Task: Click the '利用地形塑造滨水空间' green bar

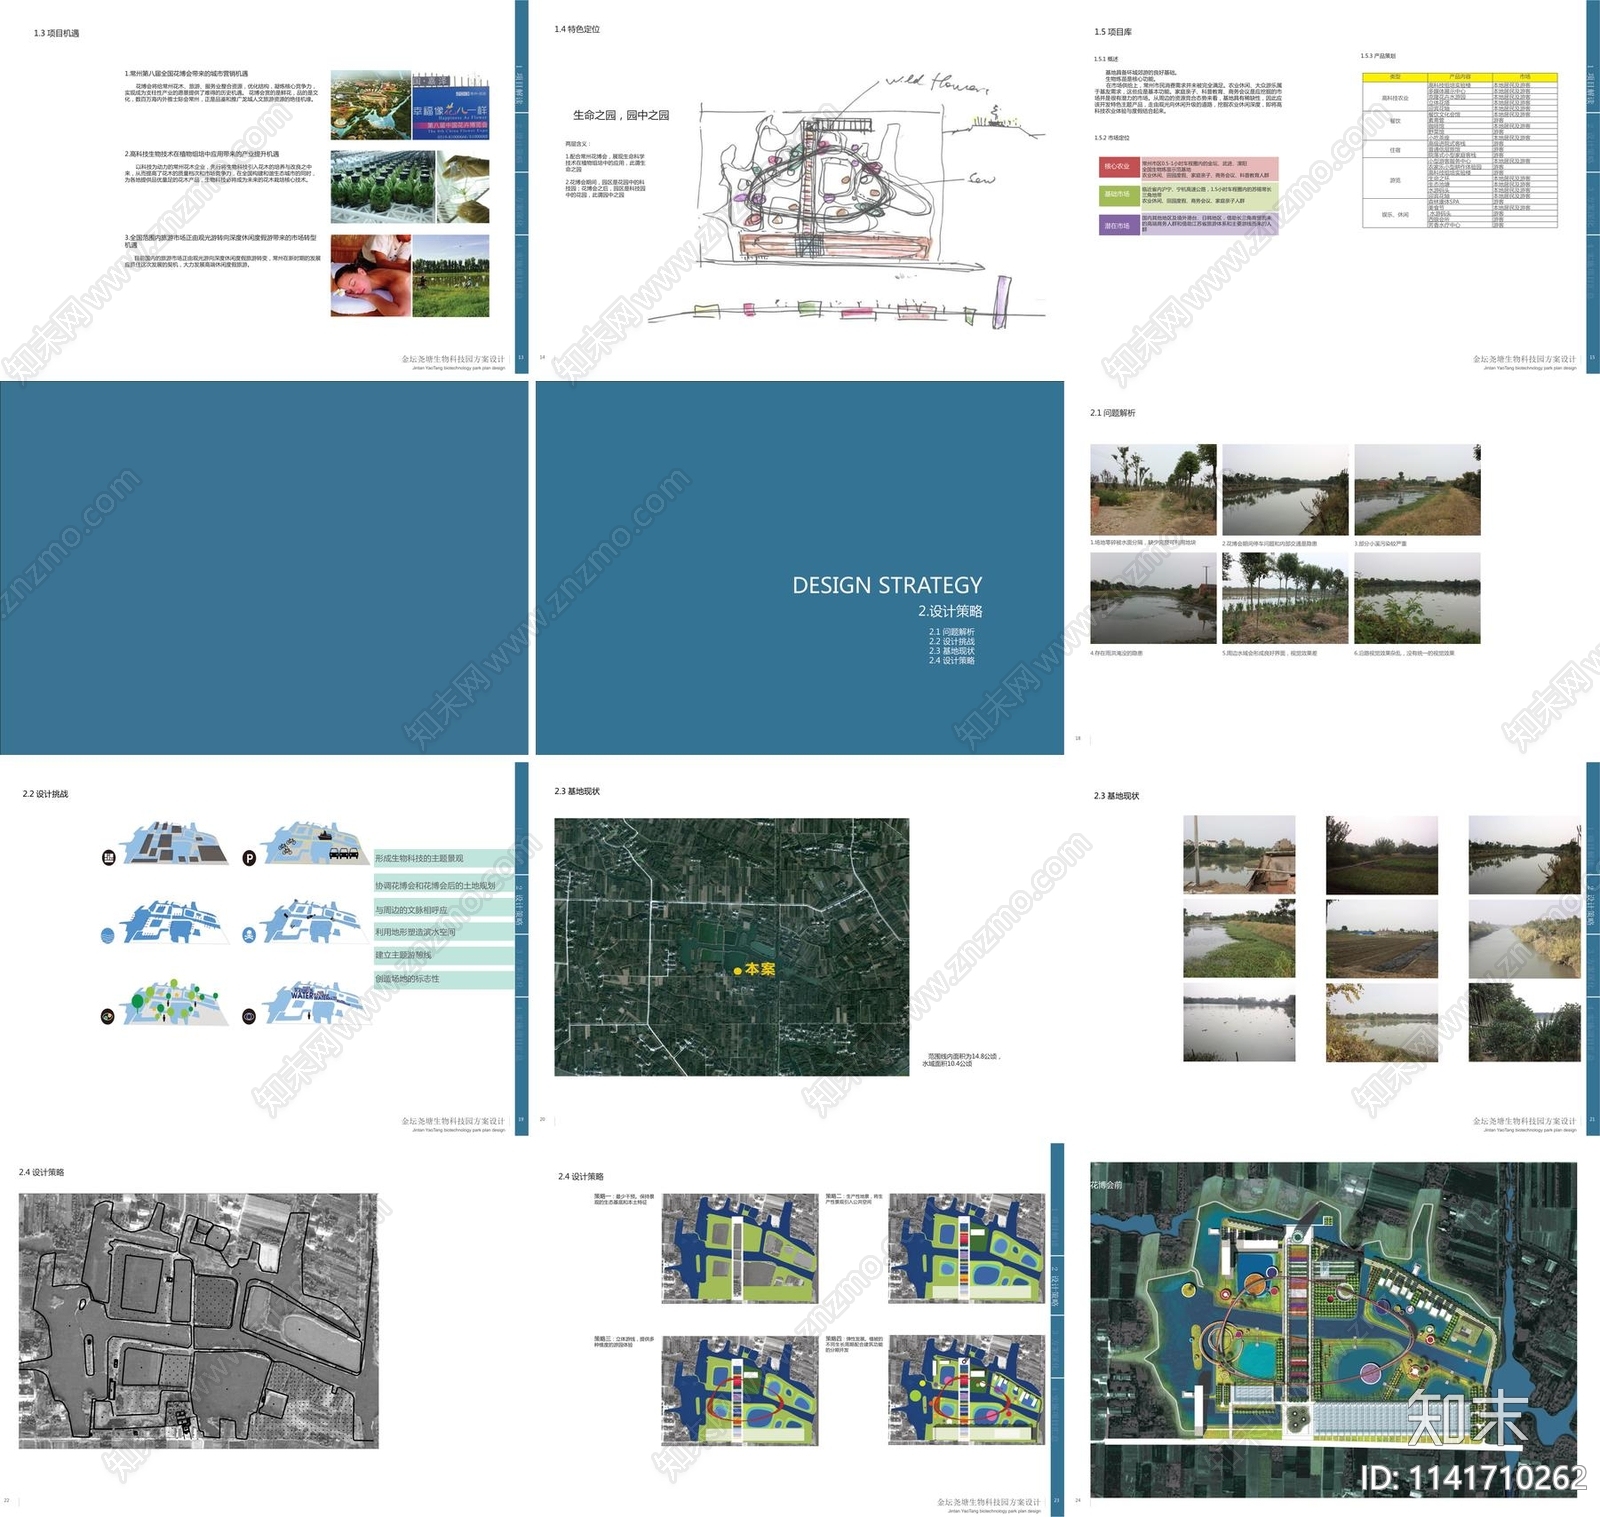Action: click(444, 932)
